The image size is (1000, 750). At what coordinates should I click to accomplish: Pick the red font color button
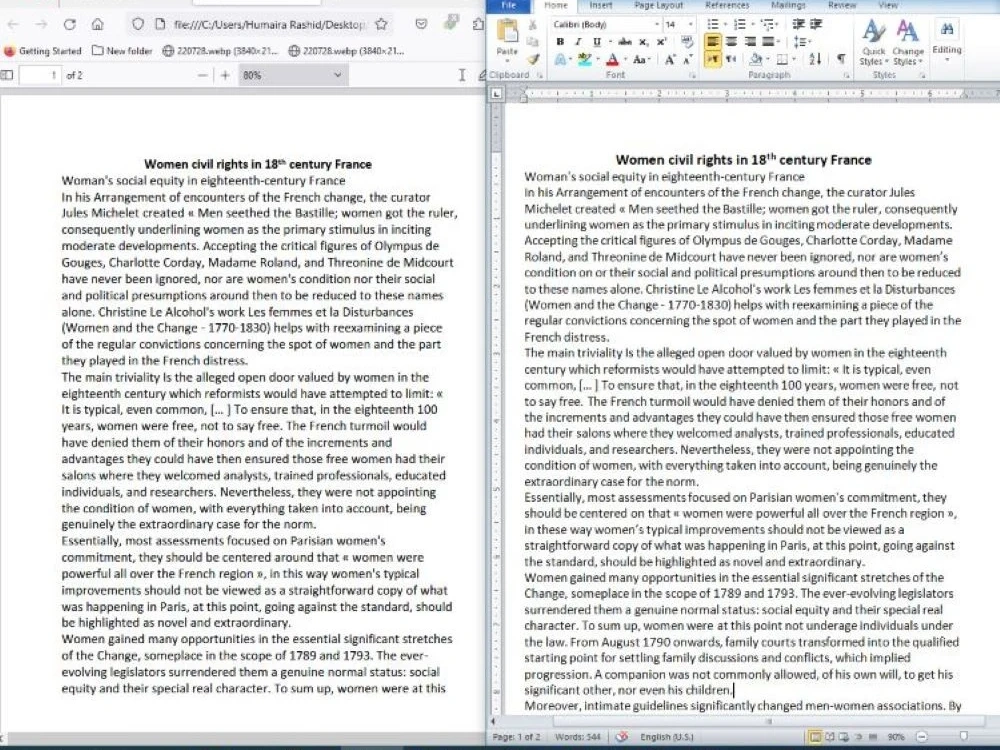612,59
